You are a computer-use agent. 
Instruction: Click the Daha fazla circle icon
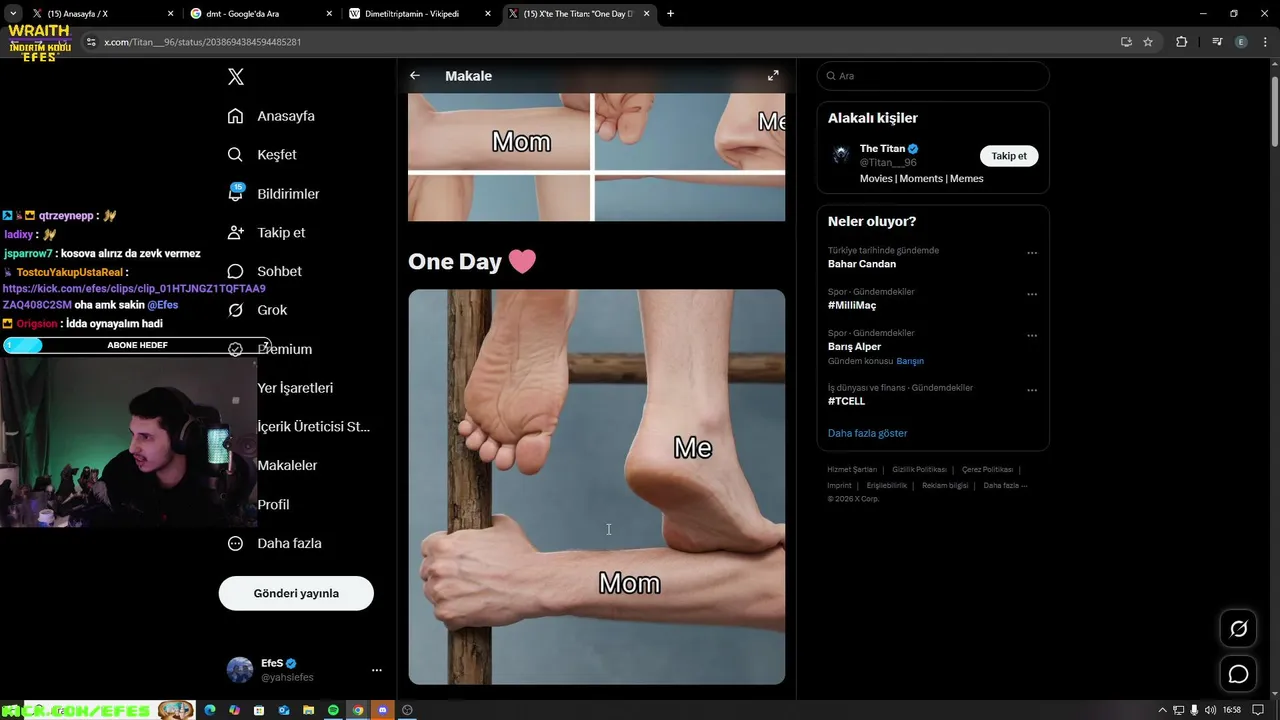(x=236, y=543)
